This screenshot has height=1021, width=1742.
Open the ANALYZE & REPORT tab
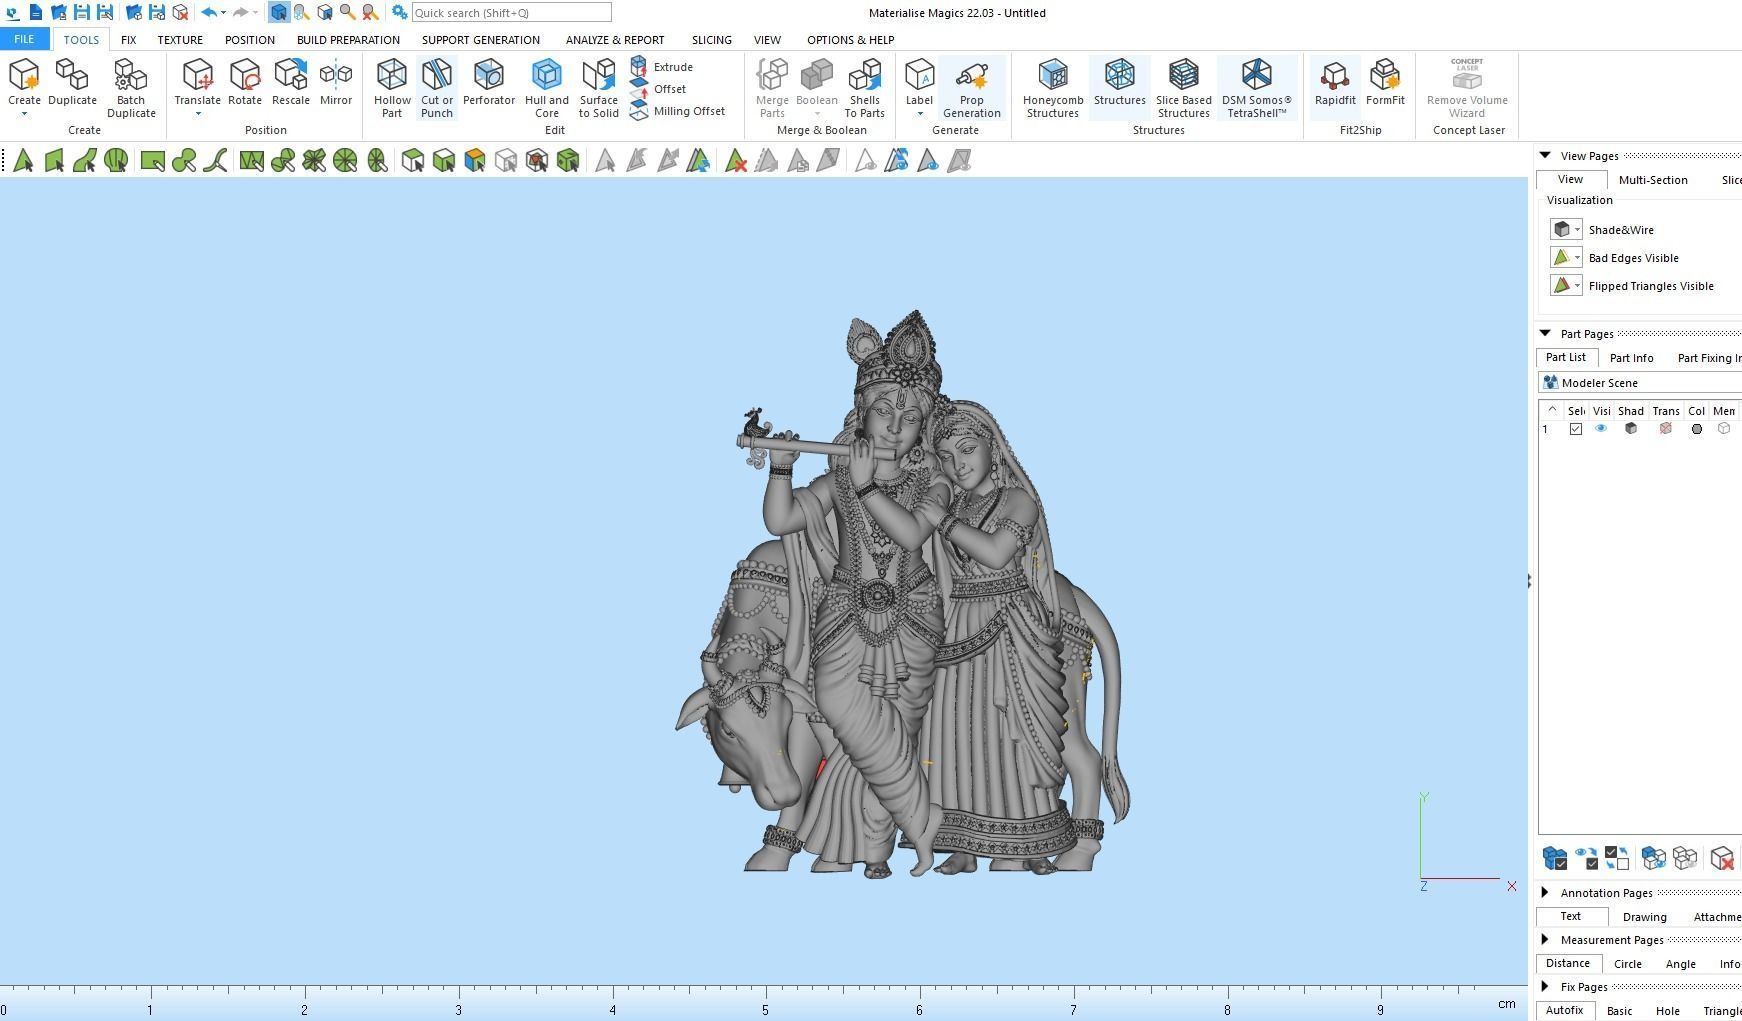pyautogui.click(x=615, y=40)
